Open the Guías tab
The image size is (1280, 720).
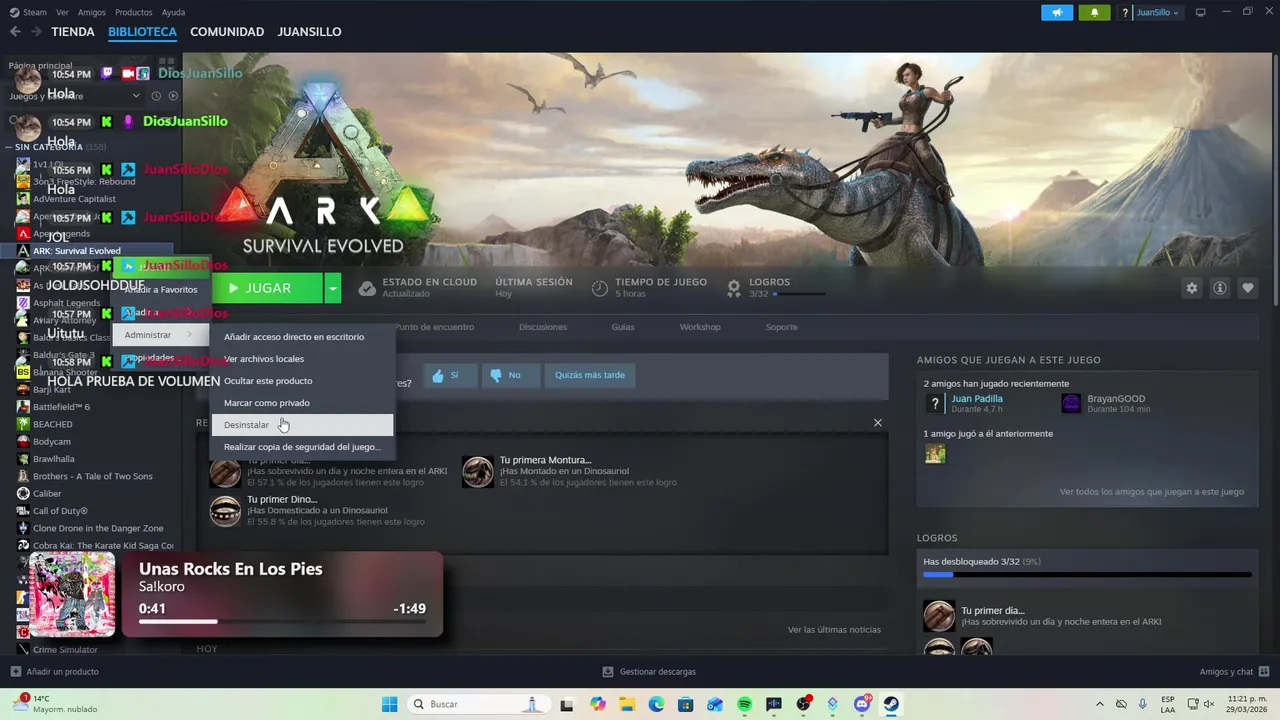tap(623, 327)
